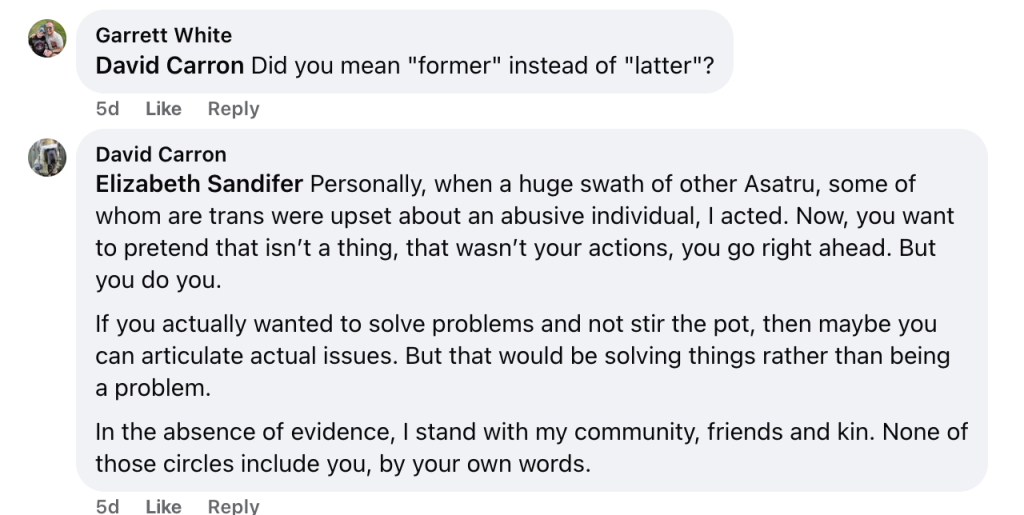This screenshot has height=515, width=1024.
Task: Click the Elizabeth Sandifer mention tag
Action: (x=199, y=185)
